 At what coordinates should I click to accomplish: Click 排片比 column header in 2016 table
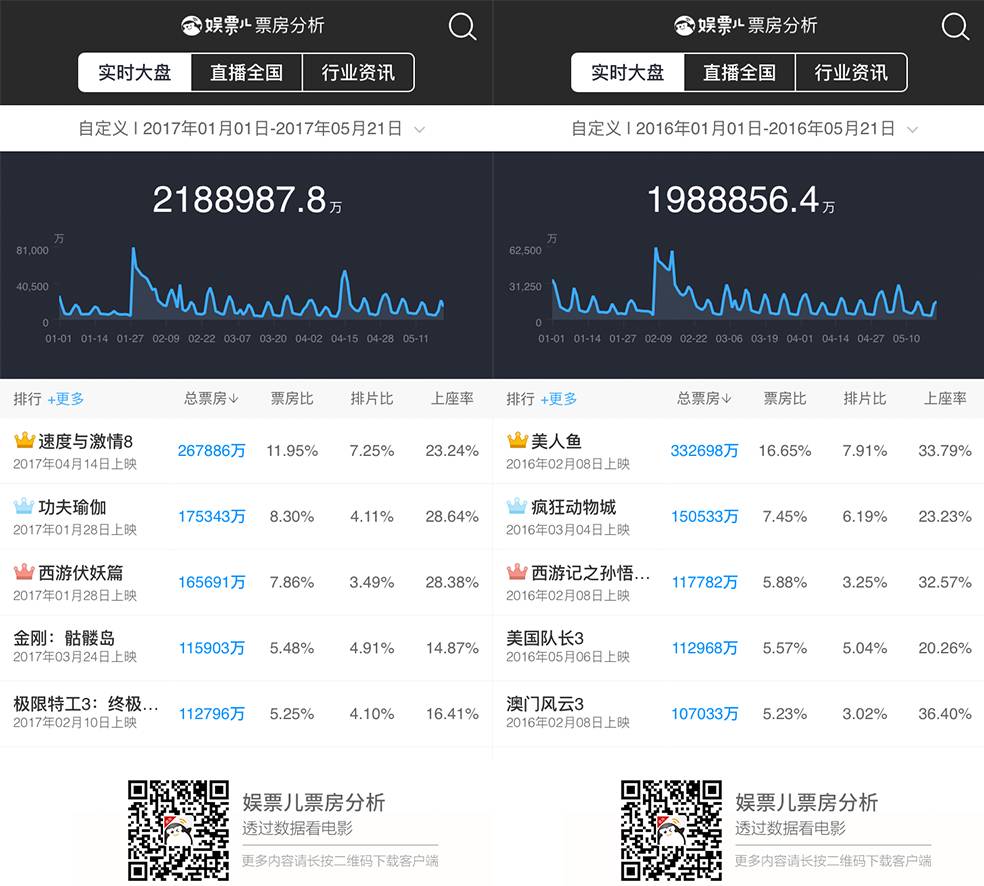pyautogui.click(x=865, y=398)
